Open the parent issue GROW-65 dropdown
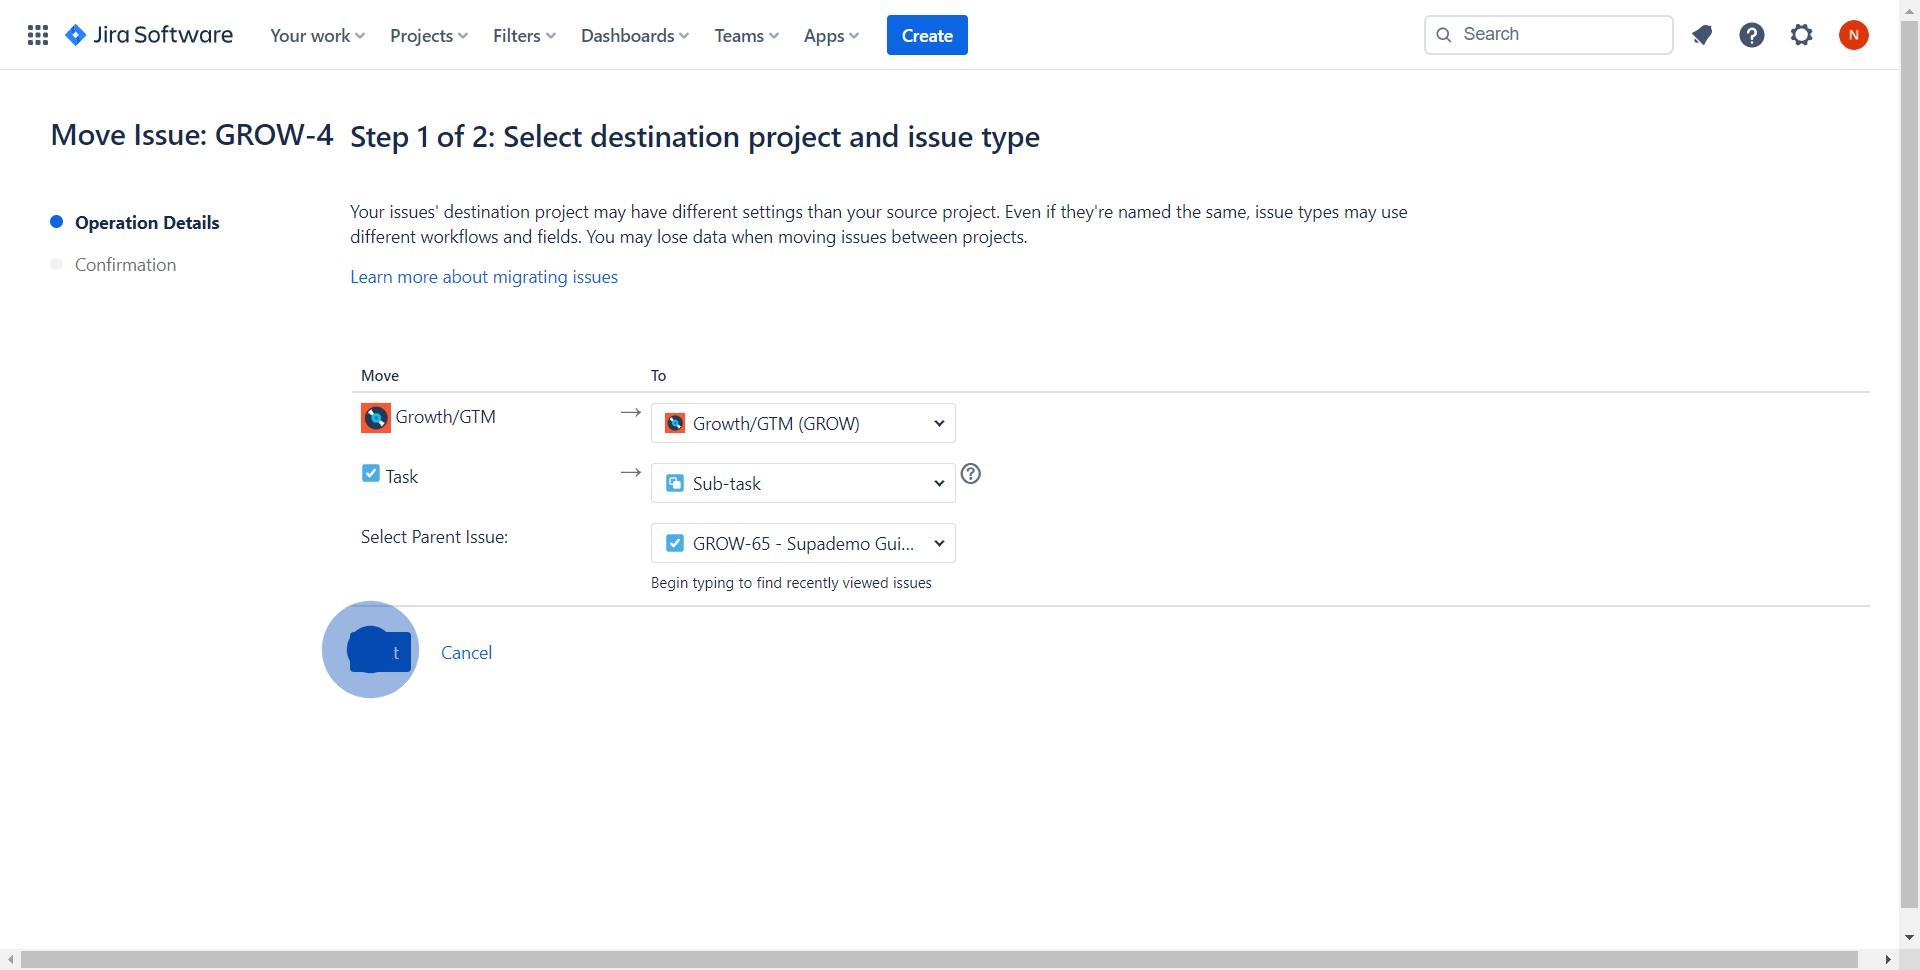1920x970 pixels. tap(803, 543)
